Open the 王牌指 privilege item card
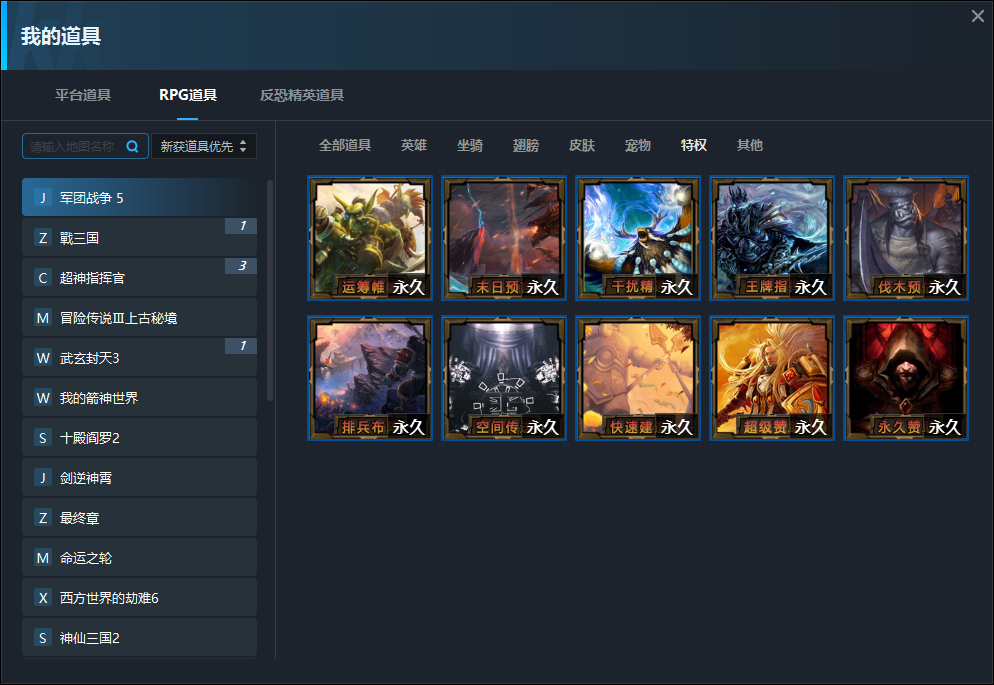The image size is (994, 685). 772,238
